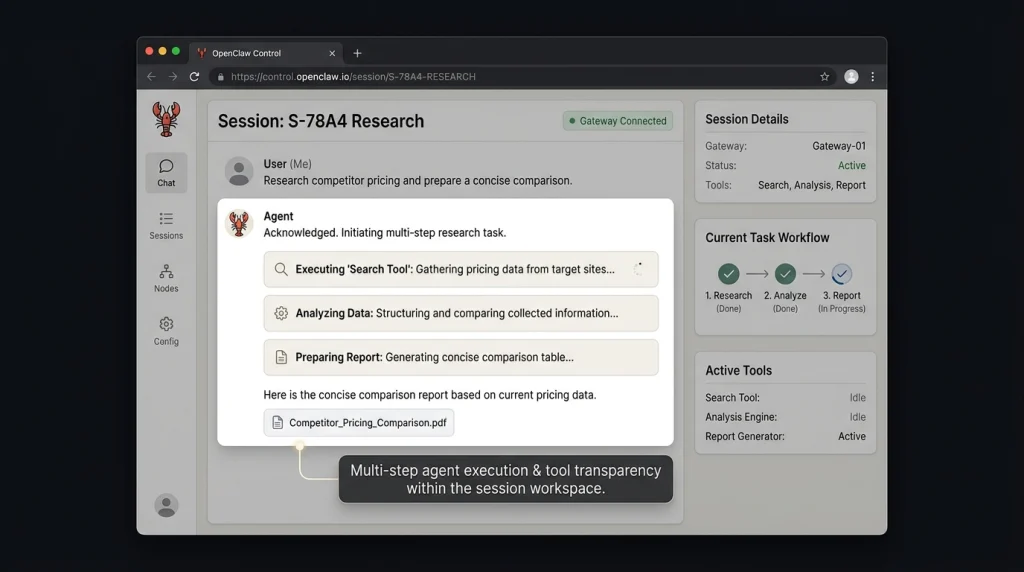The image size is (1024, 572).
Task: Open the Chat sidebar section
Action: coord(166,173)
